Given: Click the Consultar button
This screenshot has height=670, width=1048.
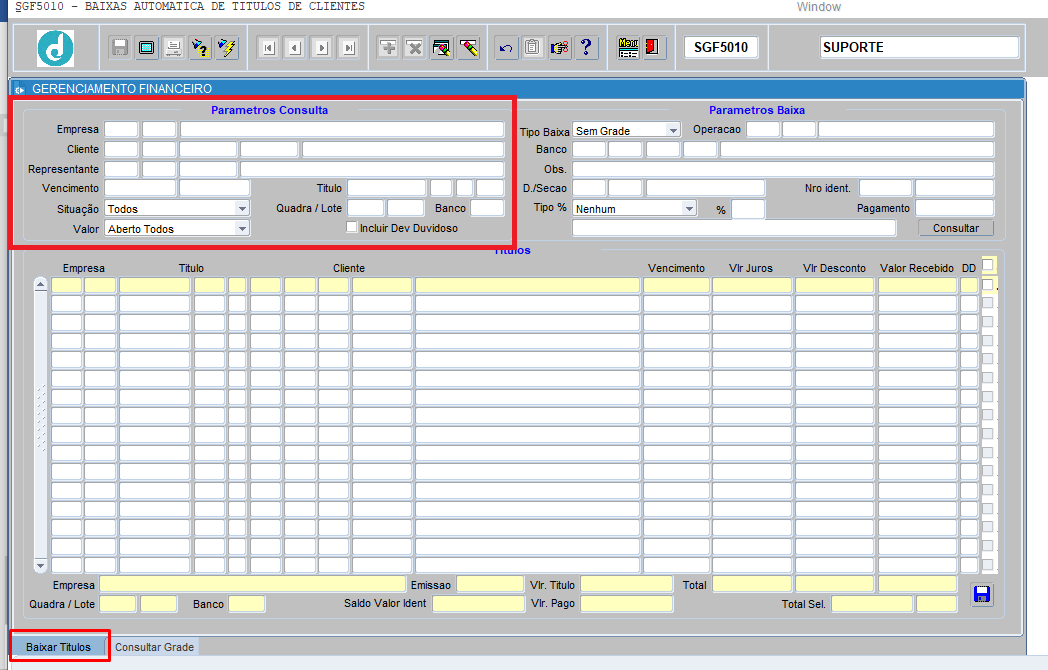Looking at the screenshot, I should pos(956,228).
